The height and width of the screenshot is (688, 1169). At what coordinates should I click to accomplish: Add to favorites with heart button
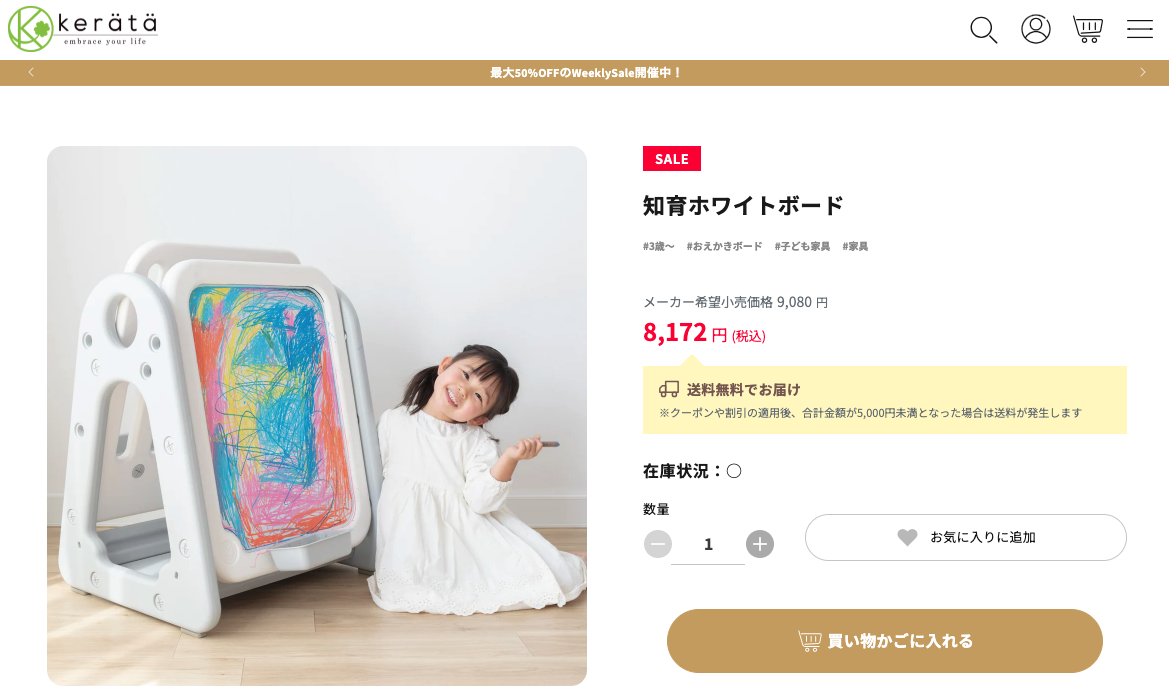pos(965,537)
